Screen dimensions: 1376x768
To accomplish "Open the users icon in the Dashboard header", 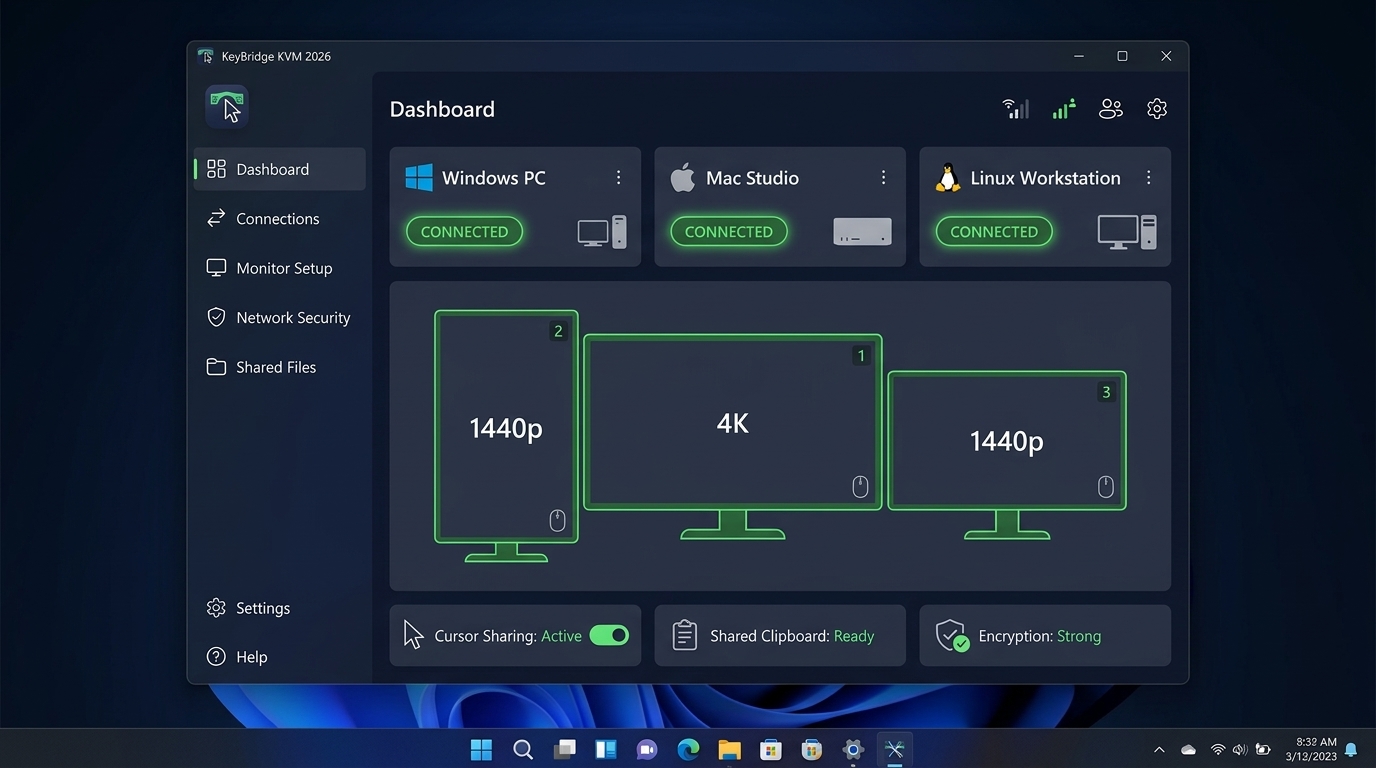I will point(1110,109).
